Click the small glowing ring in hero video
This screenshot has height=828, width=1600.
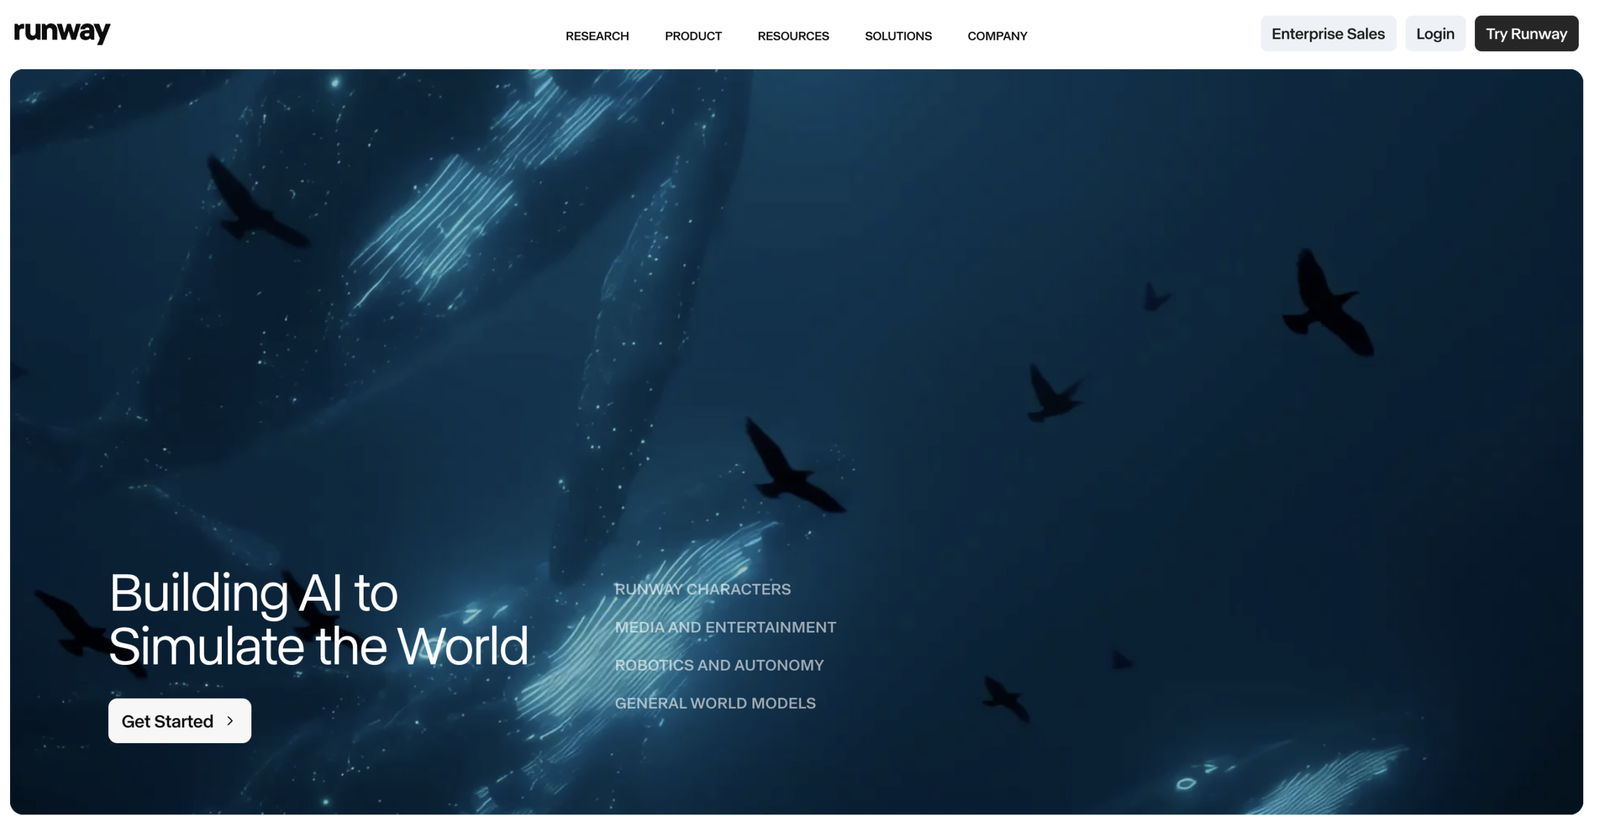click(1186, 783)
